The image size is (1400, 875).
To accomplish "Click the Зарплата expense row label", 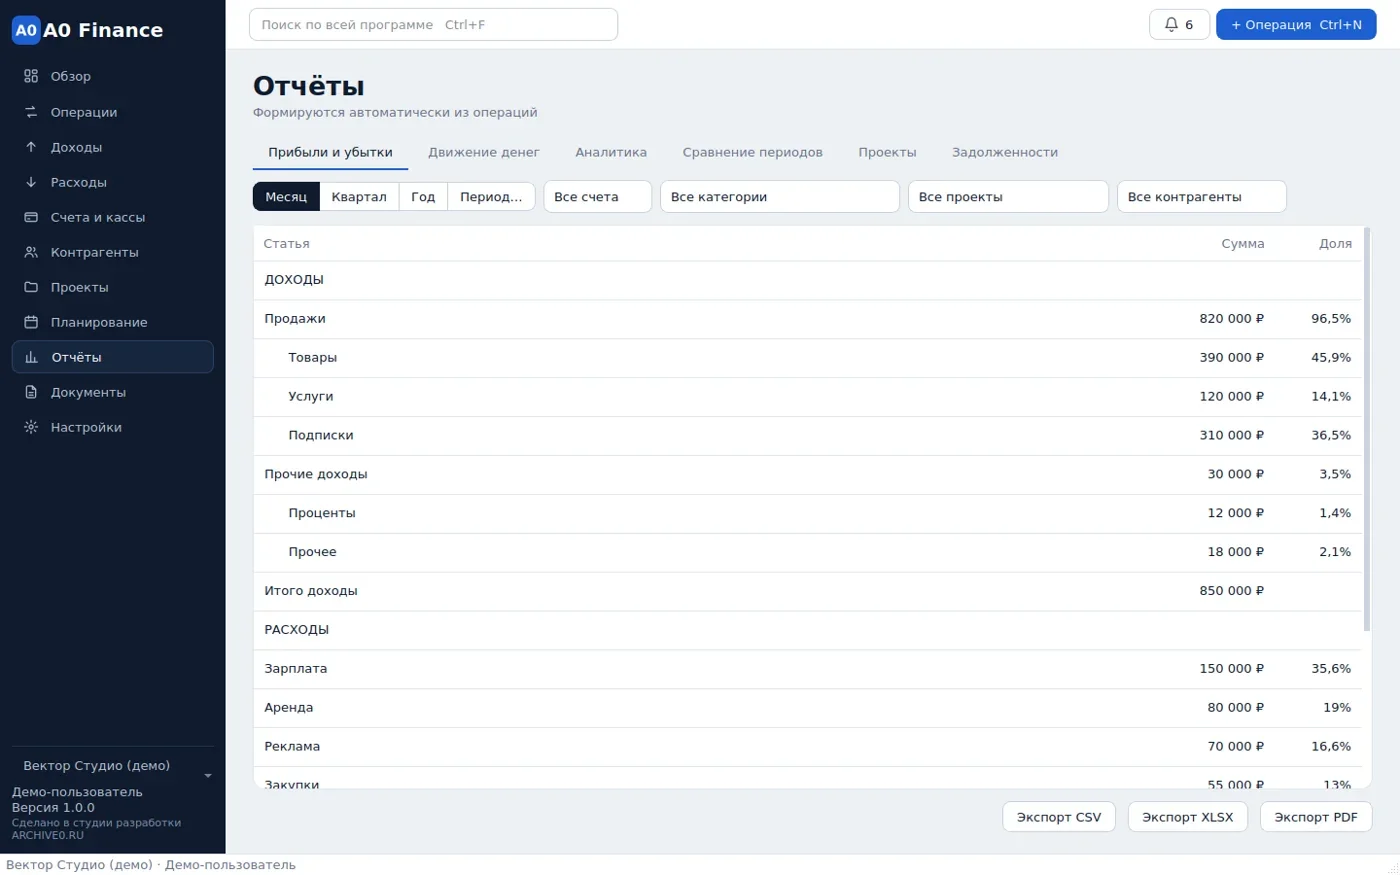I will [296, 669].
